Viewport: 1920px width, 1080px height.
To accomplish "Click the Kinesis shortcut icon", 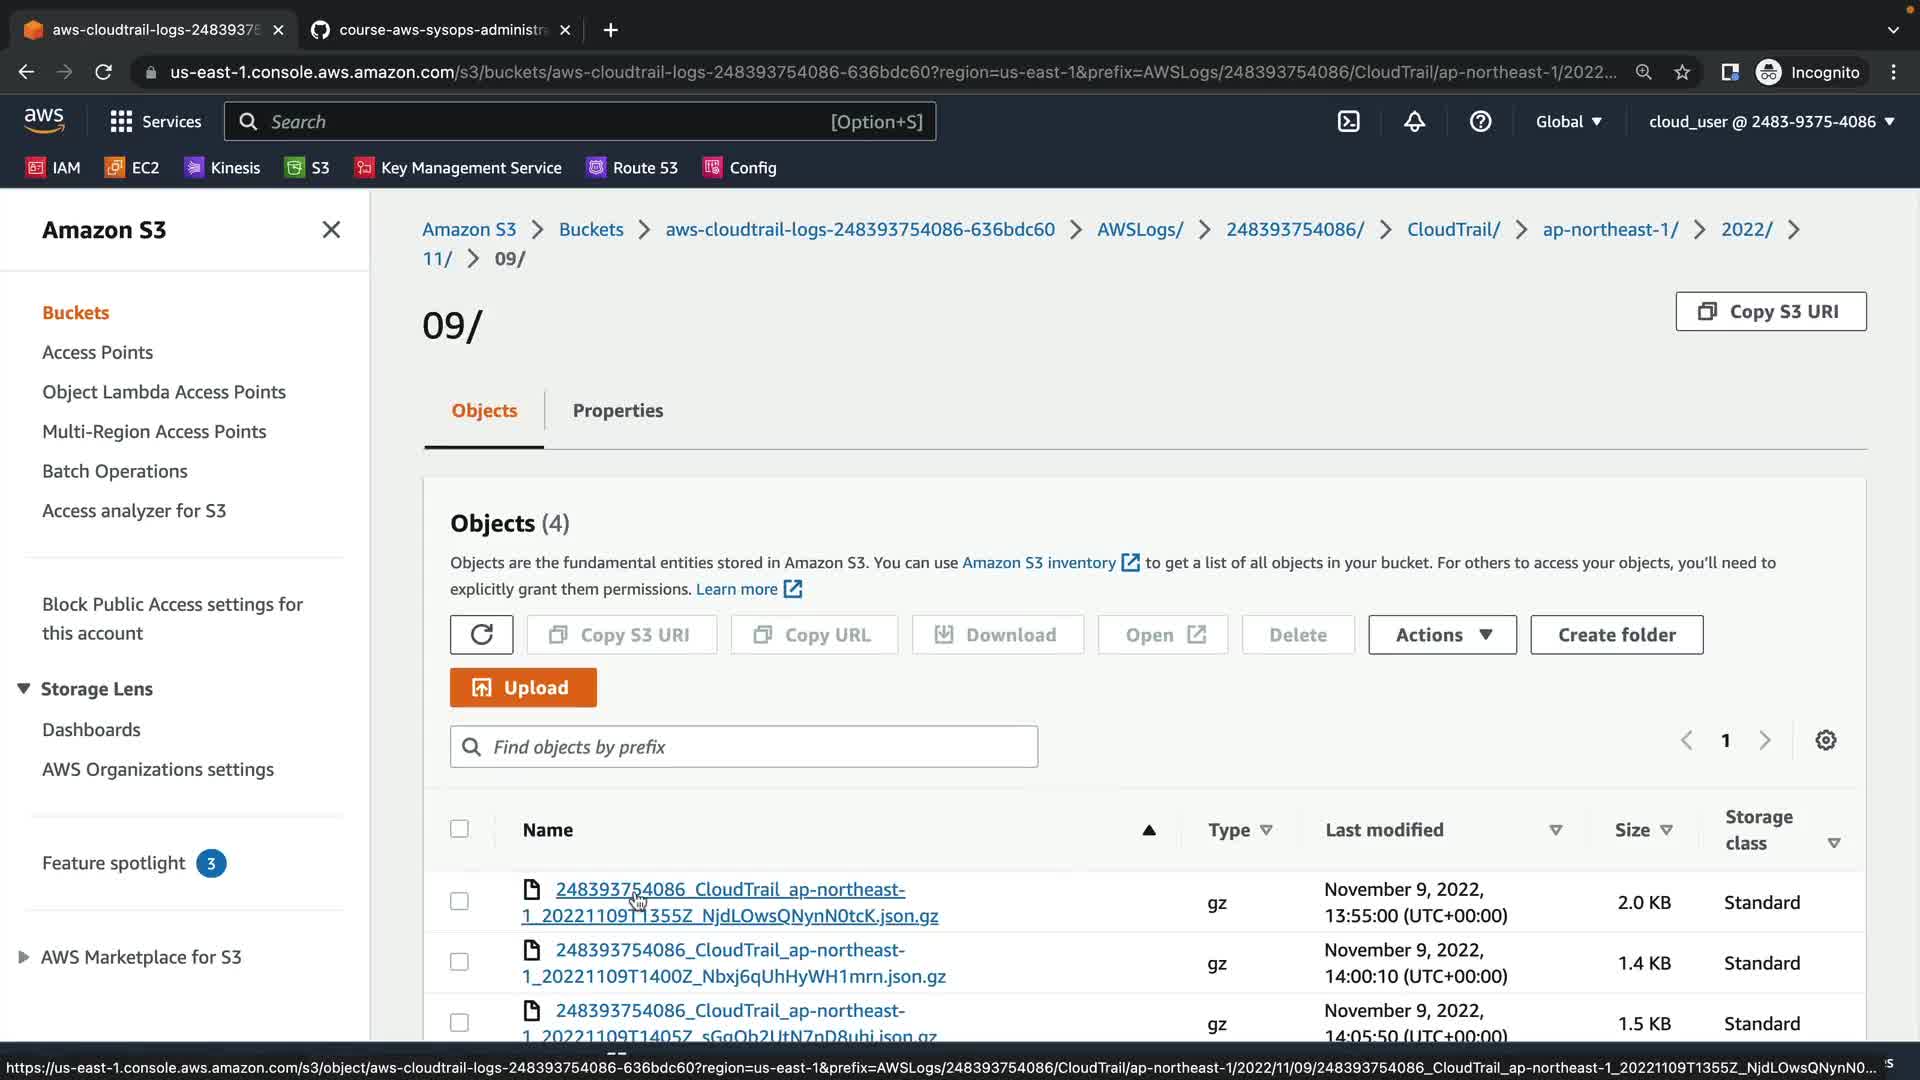I will (x=222, y=168).
